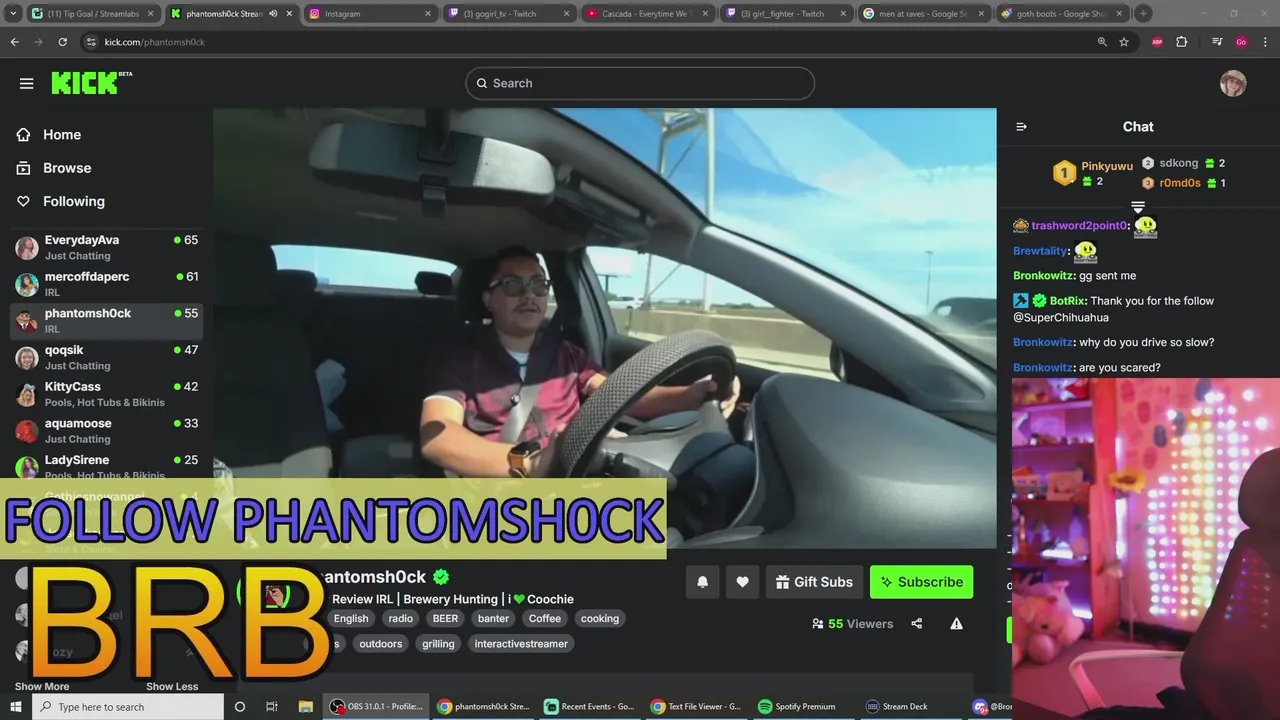Open File Explorer from taskbar
The height and width of the screenshot is (720, 1280).
(306, 707)
